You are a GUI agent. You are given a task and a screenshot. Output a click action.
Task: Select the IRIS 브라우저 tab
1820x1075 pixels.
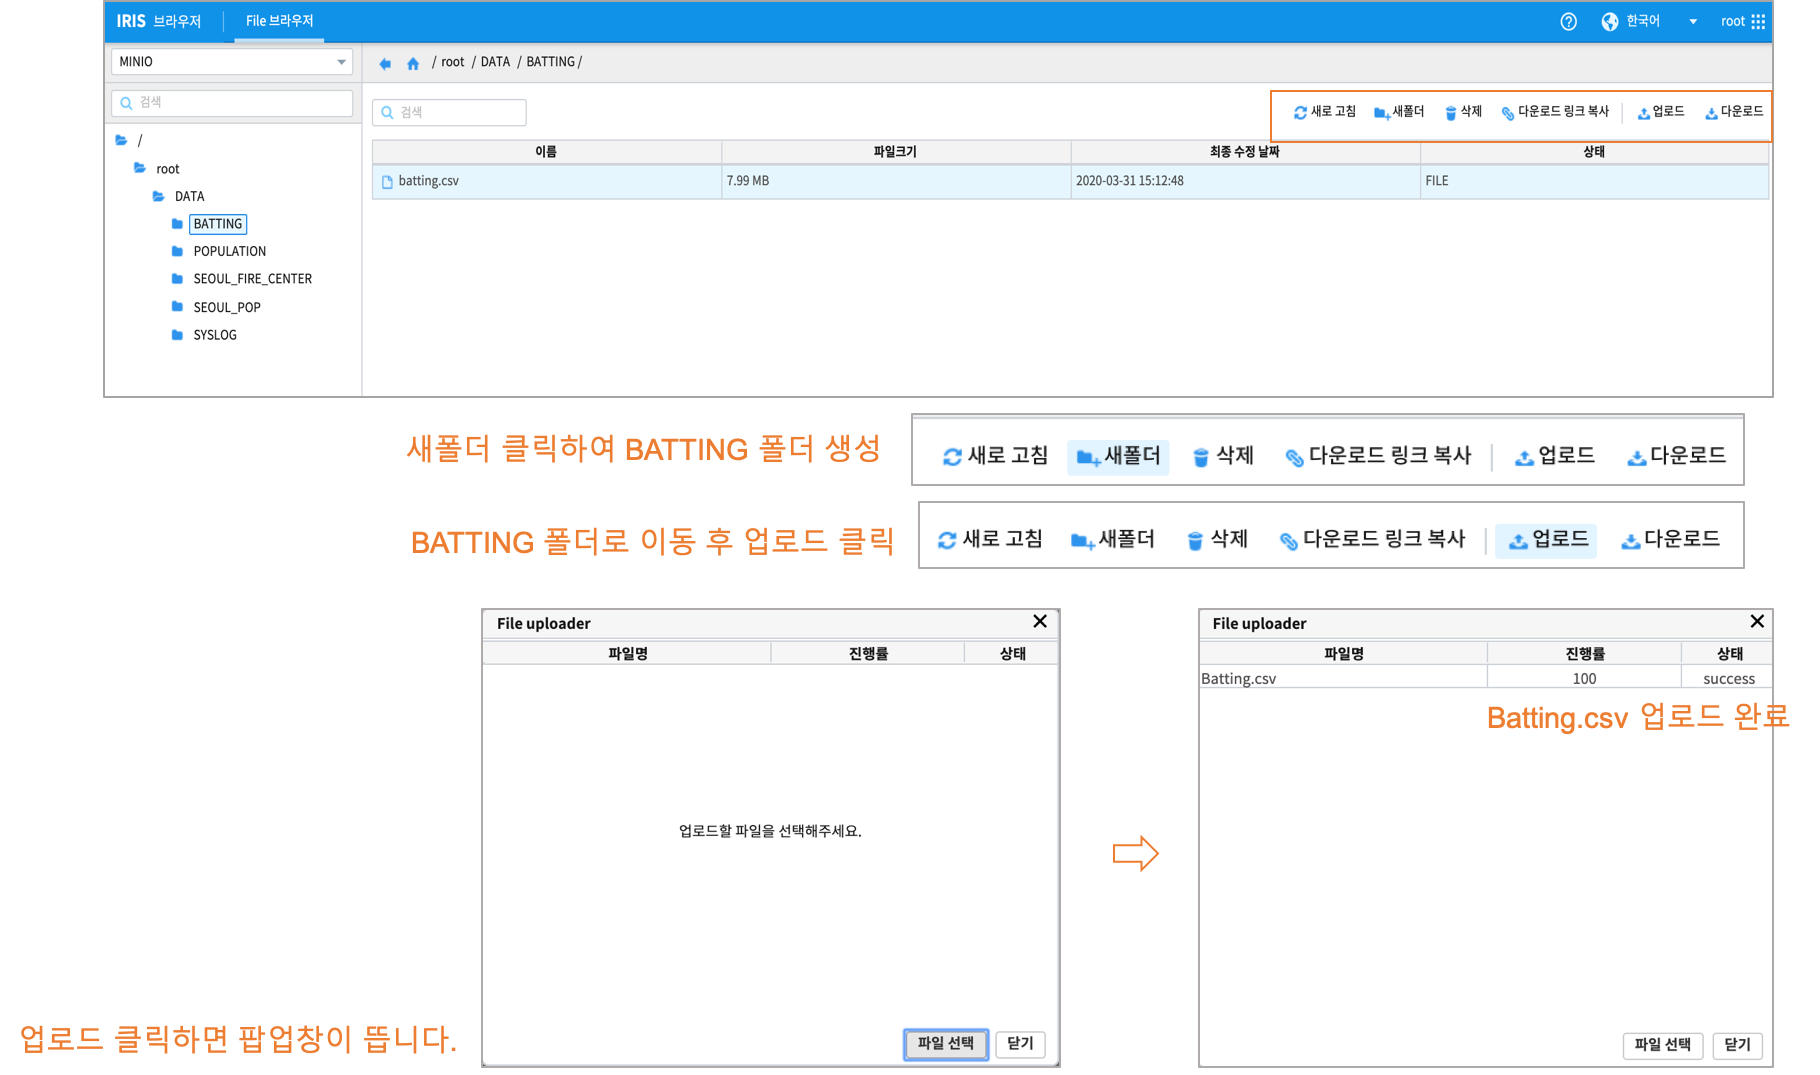tap(158, 21)
